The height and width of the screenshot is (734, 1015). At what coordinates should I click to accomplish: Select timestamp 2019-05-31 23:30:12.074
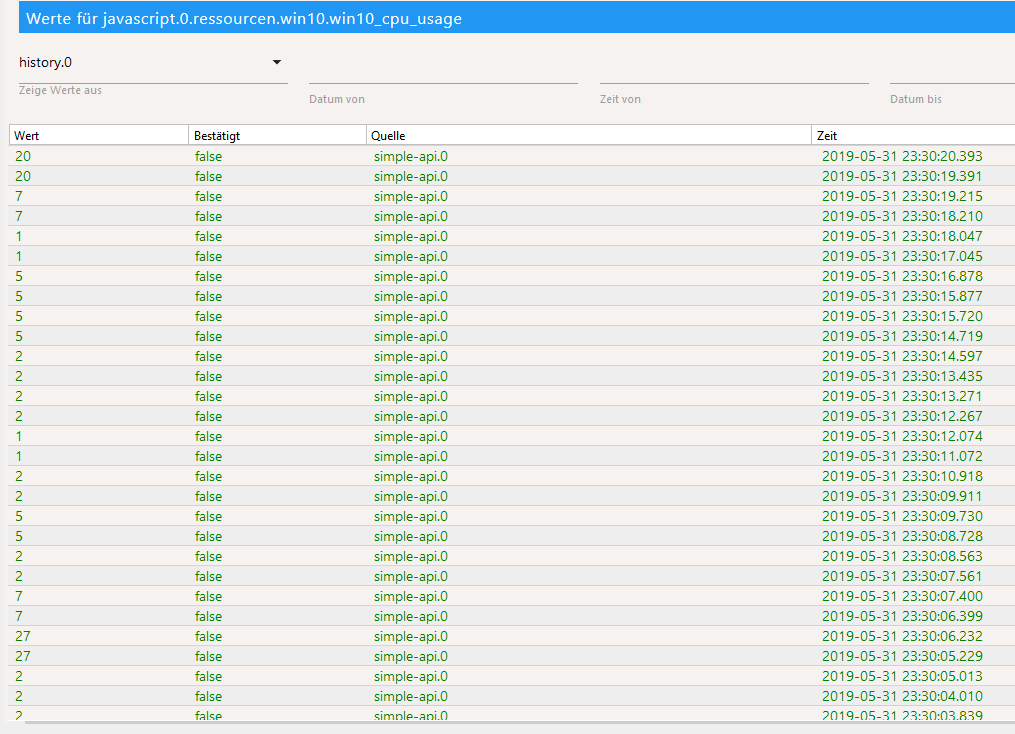(902, 436)
